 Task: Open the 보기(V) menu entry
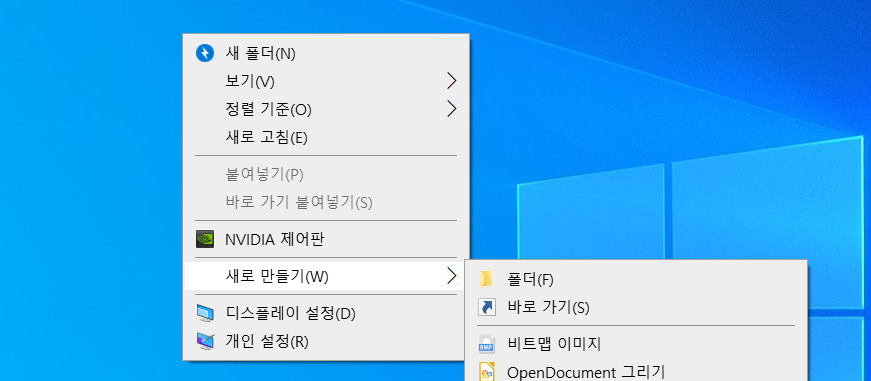[x=326, y=81]
